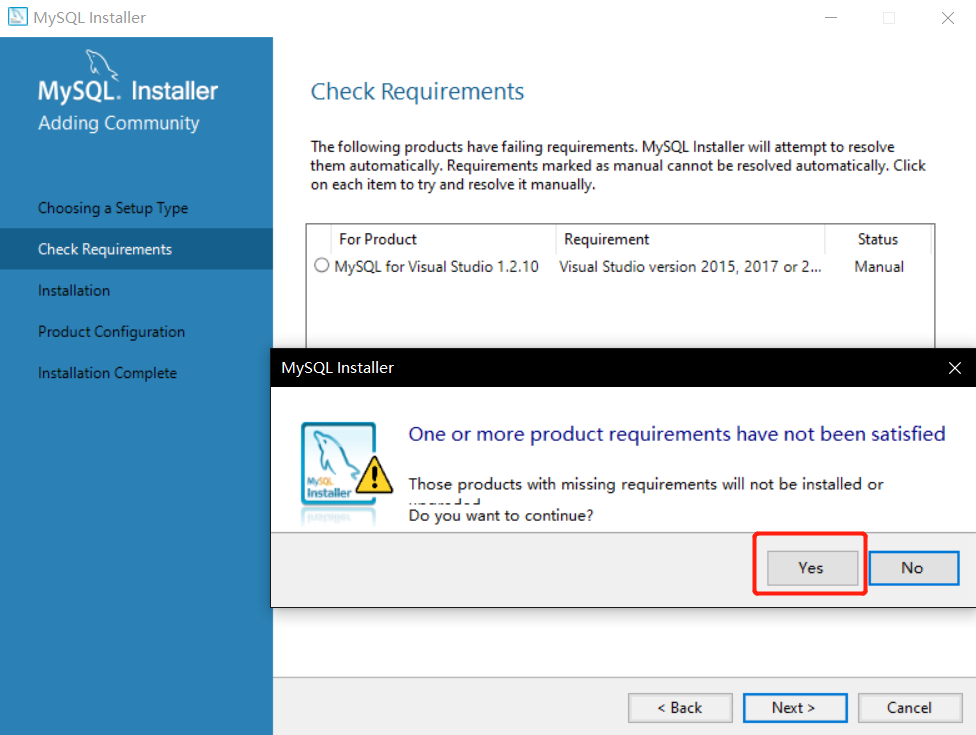Cancel the installation wizard

click(x=909, y=708)
